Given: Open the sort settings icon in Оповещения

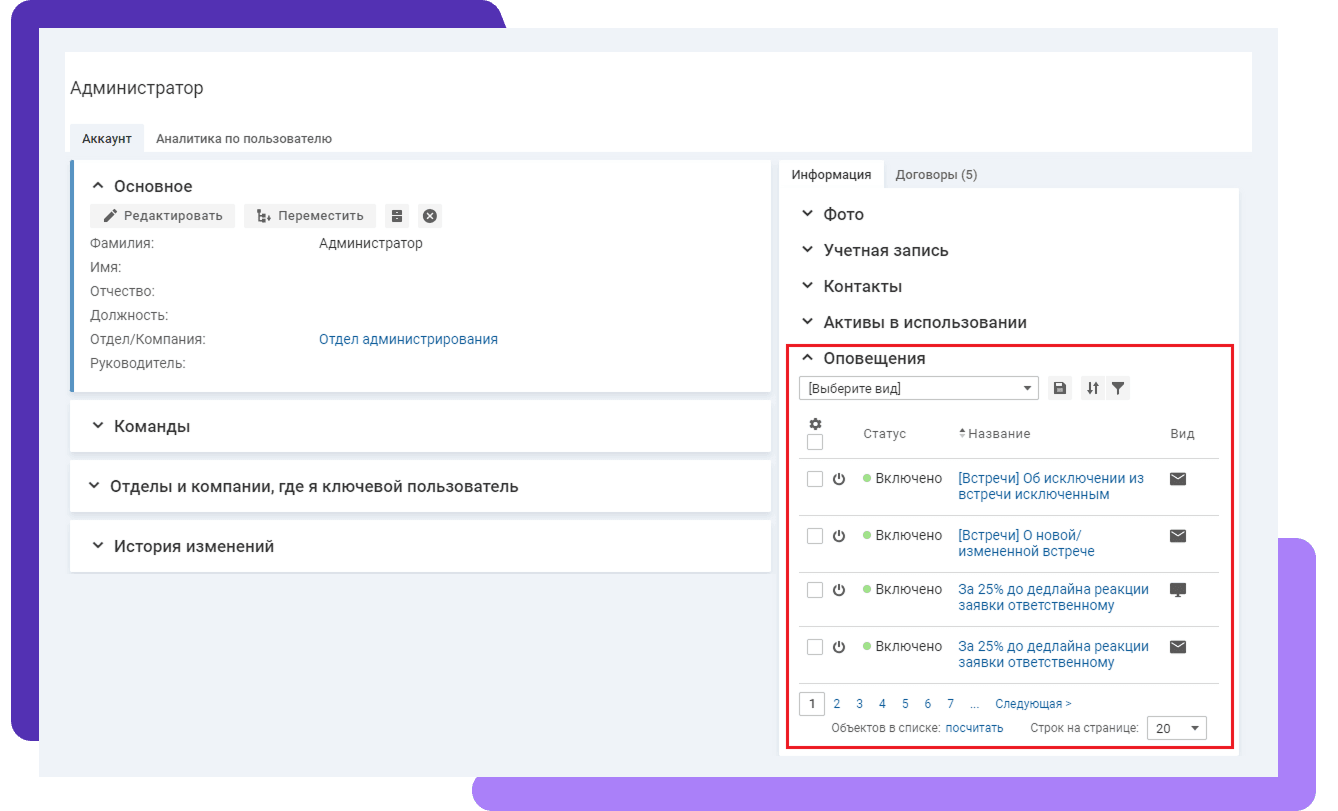Looking at the screenshot, I should tap(1093, 388).
